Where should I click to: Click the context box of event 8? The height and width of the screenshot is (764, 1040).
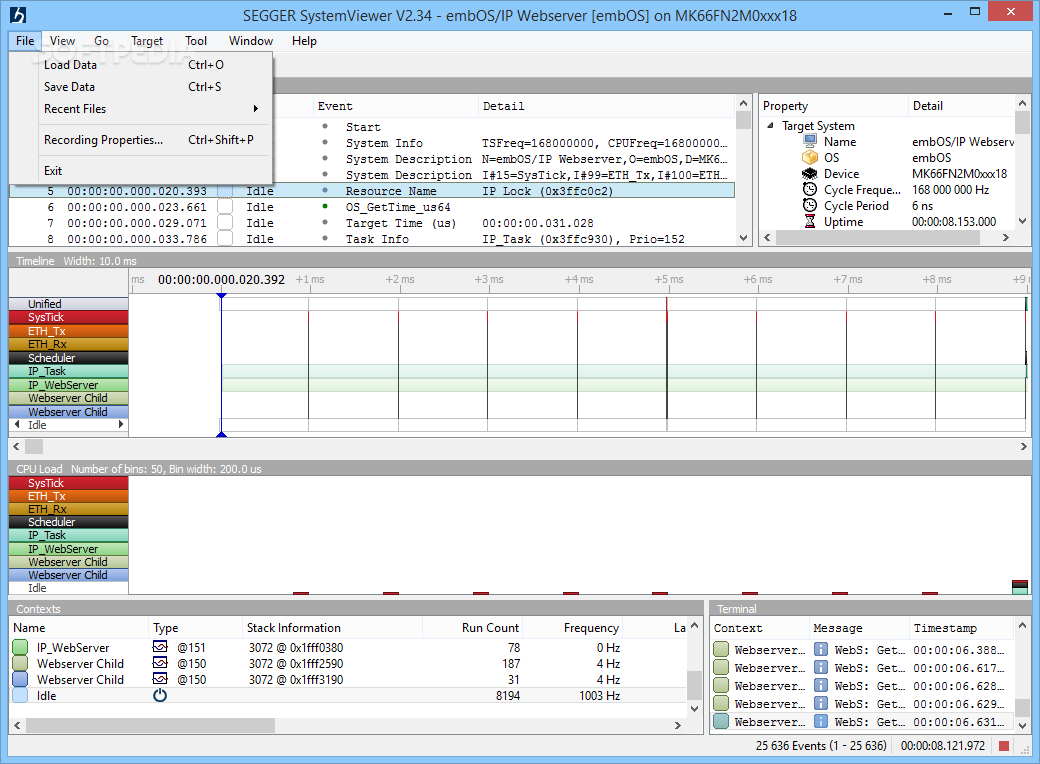click(225, 239)
